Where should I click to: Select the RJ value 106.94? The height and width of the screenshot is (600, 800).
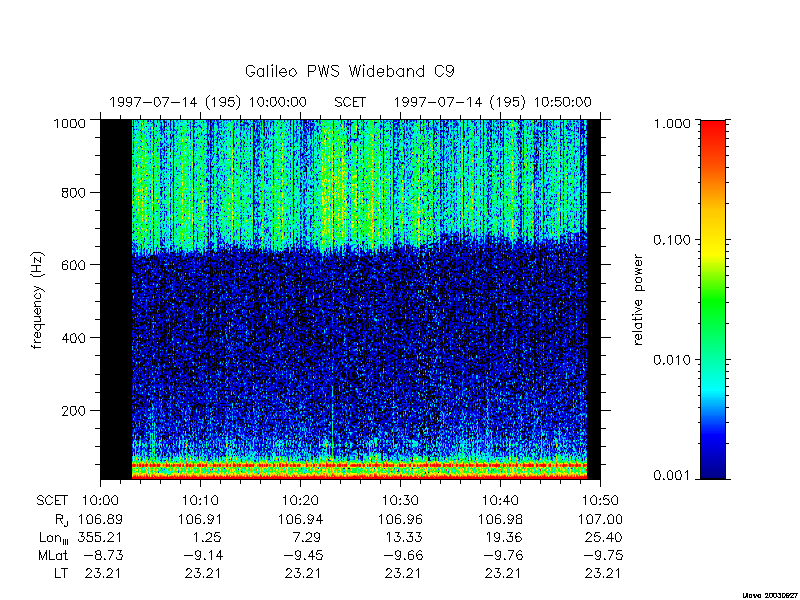pos(300,519)
